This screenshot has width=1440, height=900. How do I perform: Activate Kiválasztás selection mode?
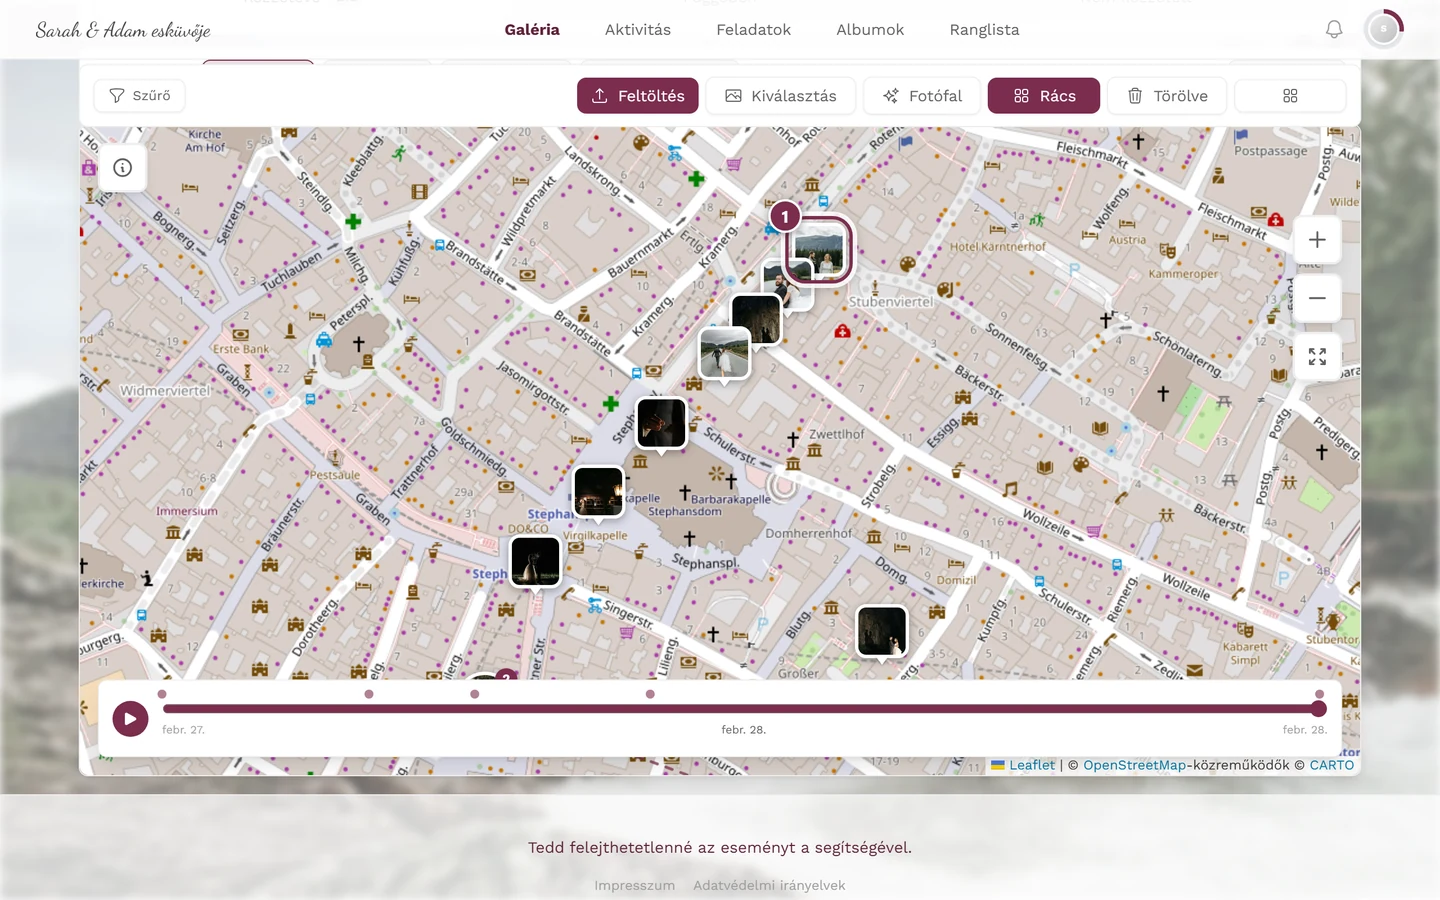pyautogui.click(x=781, y=96)
